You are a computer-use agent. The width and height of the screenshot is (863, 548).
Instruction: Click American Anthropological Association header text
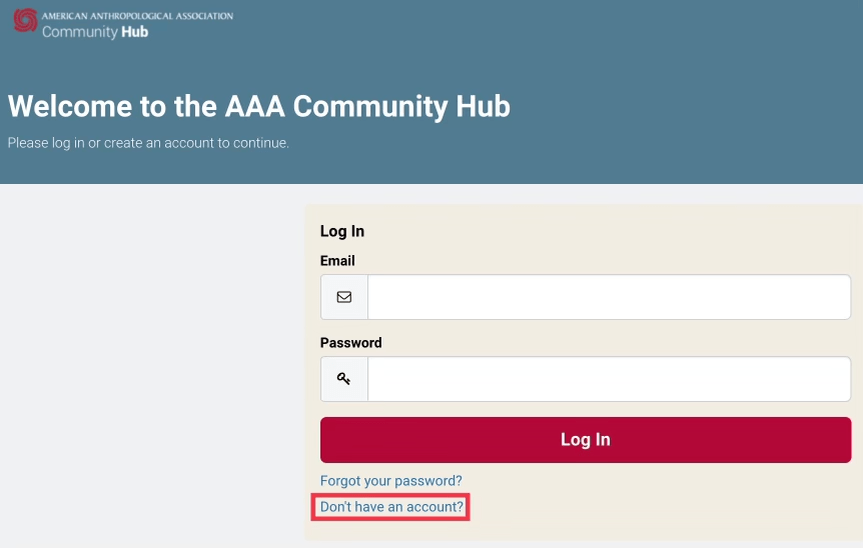pyautogui.click(x=137, y=16)
